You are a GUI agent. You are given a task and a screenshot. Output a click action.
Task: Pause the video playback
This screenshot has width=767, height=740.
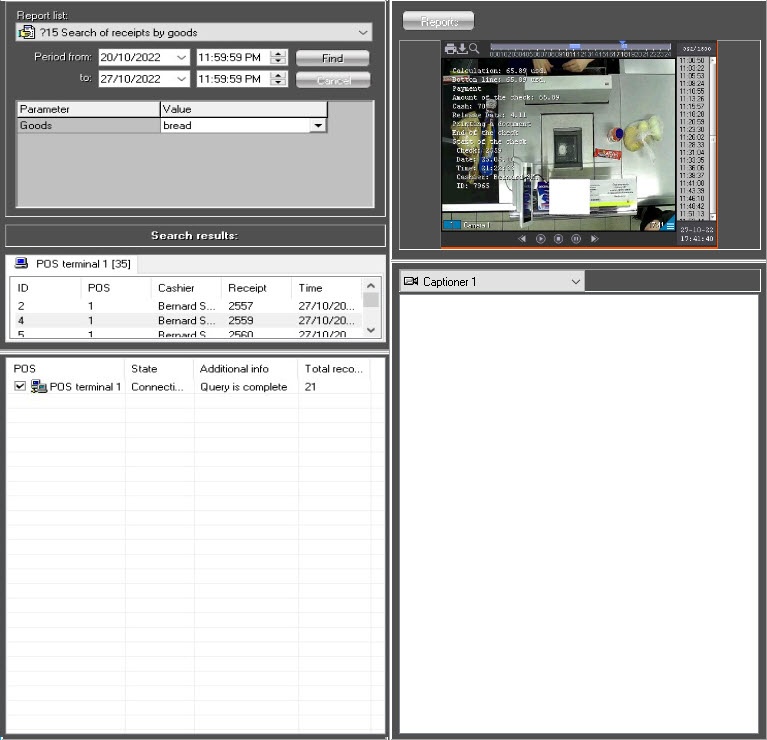click(x=576, y=239)
